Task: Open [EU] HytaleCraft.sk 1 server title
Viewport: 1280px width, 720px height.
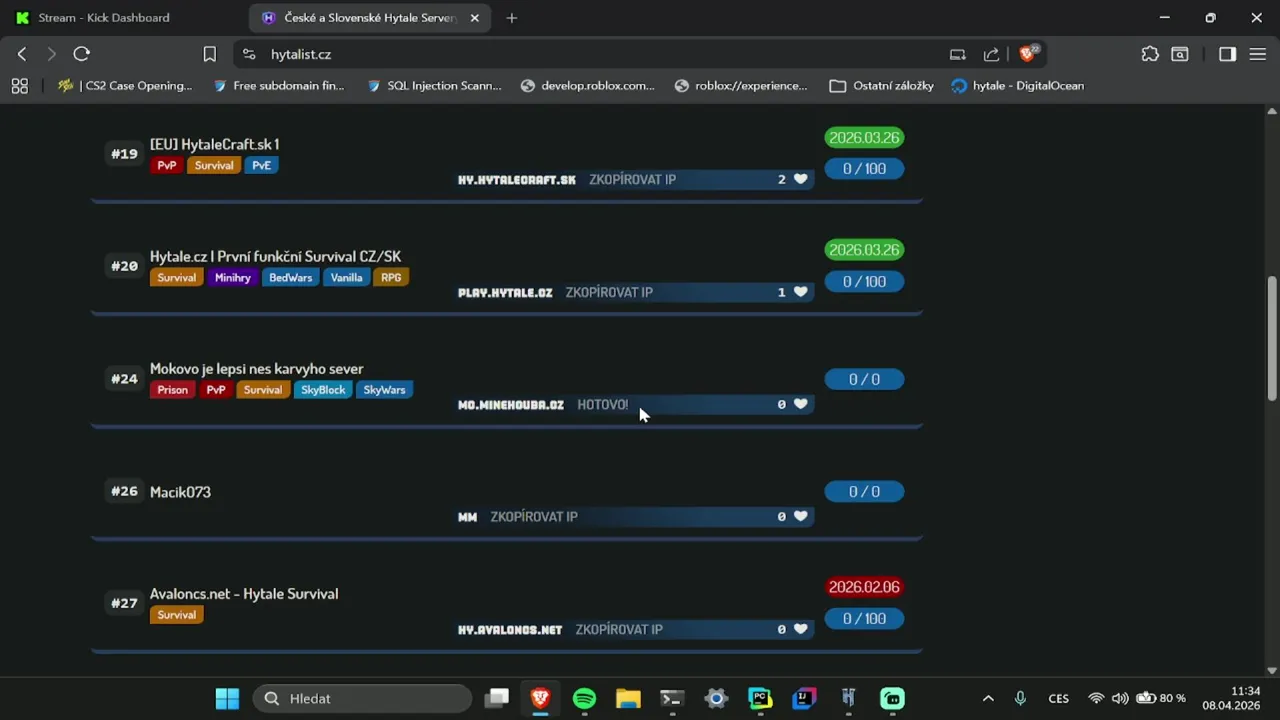Action: (214, 144)
